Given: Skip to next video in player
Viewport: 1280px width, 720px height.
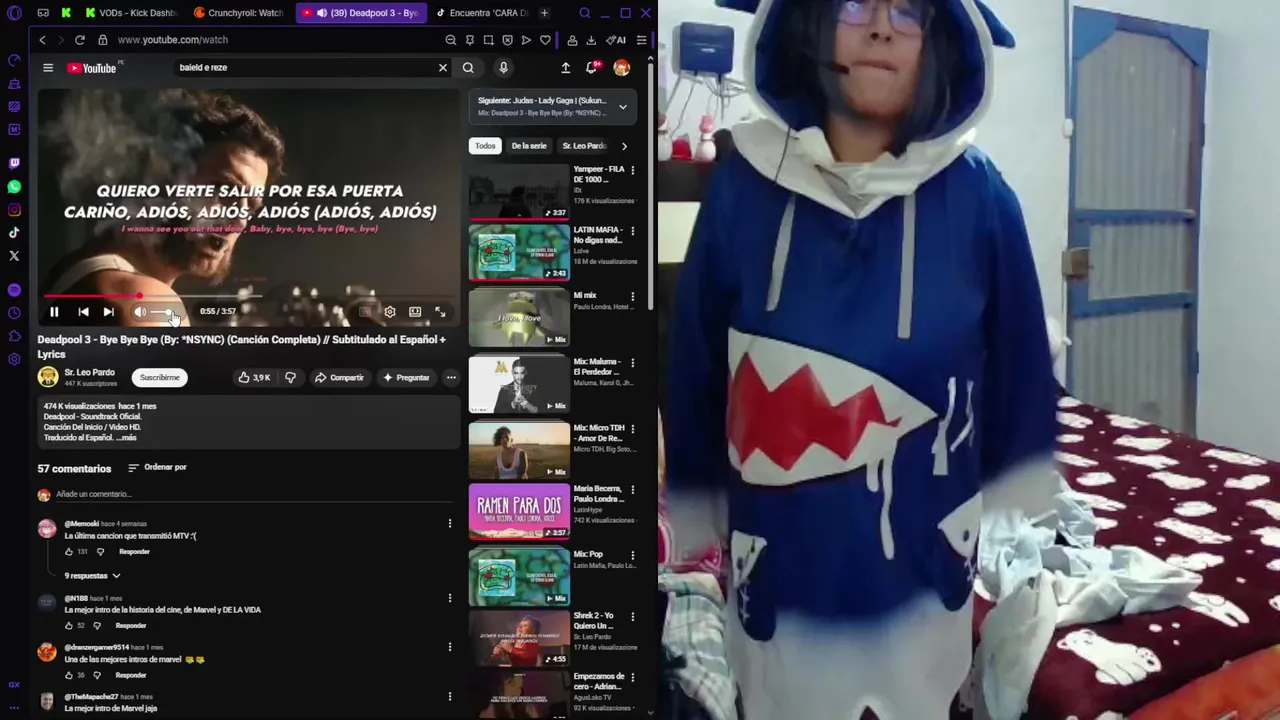Looking at the screenshot, I should (x=108, y=312).
